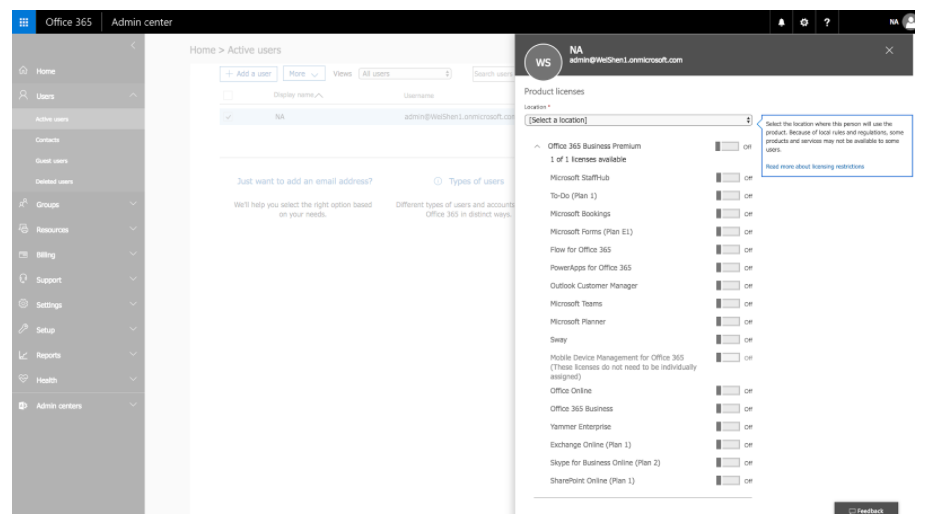Go to Home in the sidebar
The height and width of the screenshot is (529, 929).
46,71
